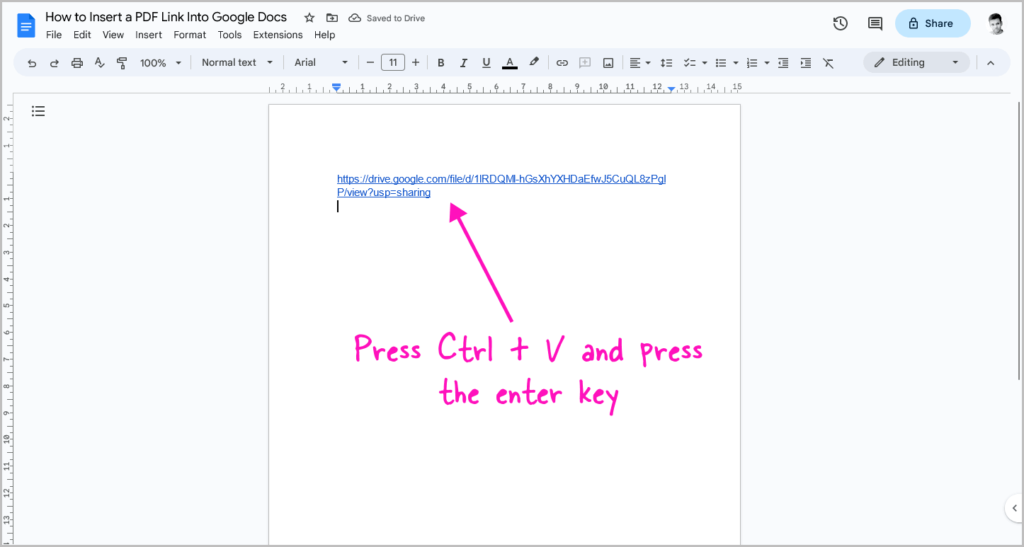Open the highlight color picker
The width and height of the screenshot is (1024, 547).
534,63
